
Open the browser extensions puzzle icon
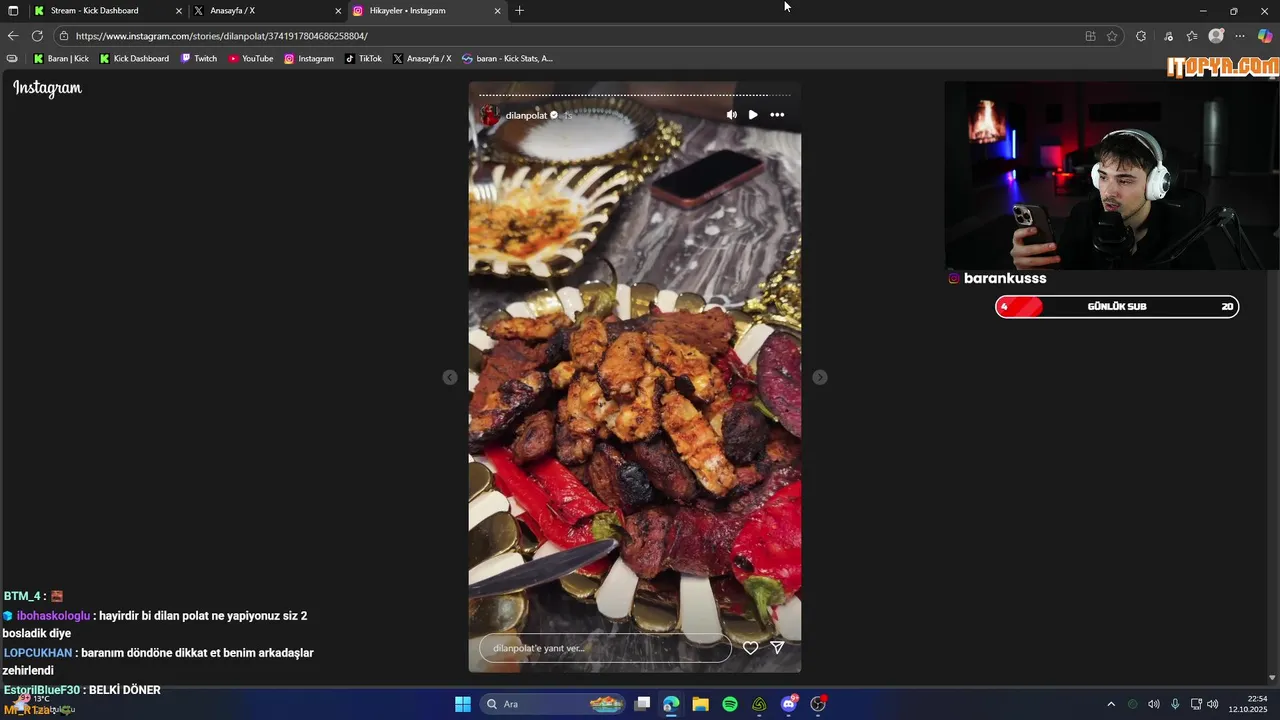click(x=1141, y=36)
